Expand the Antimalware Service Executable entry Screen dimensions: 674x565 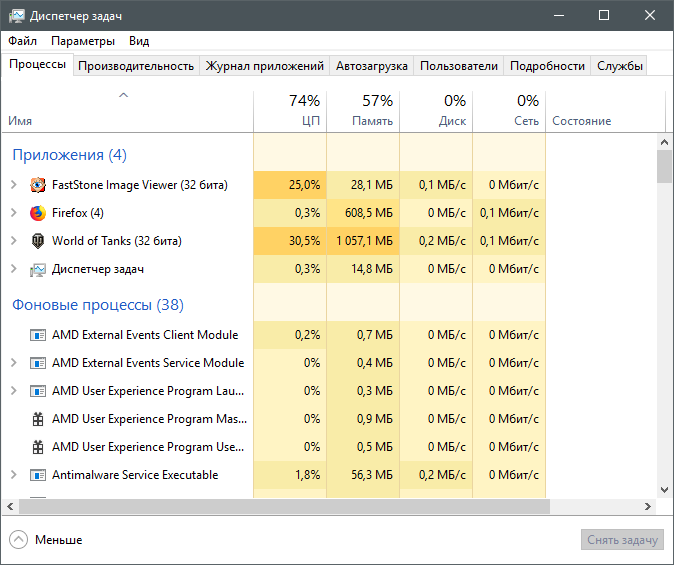(x=13, y=475)
